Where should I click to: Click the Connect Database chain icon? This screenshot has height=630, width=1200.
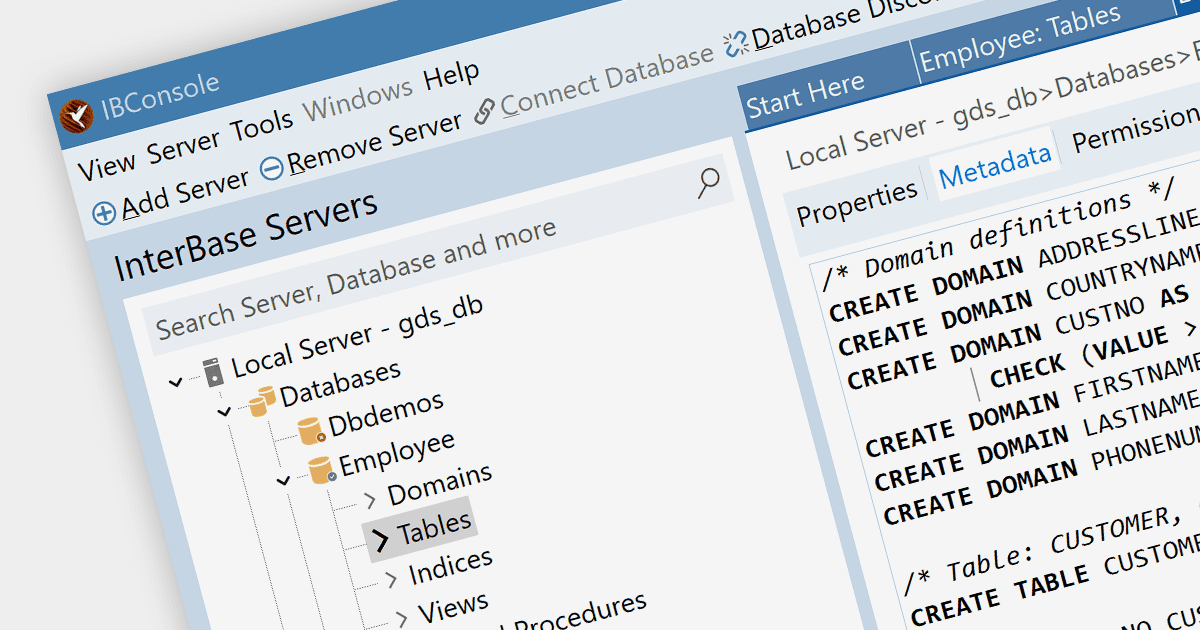point(485,111)
